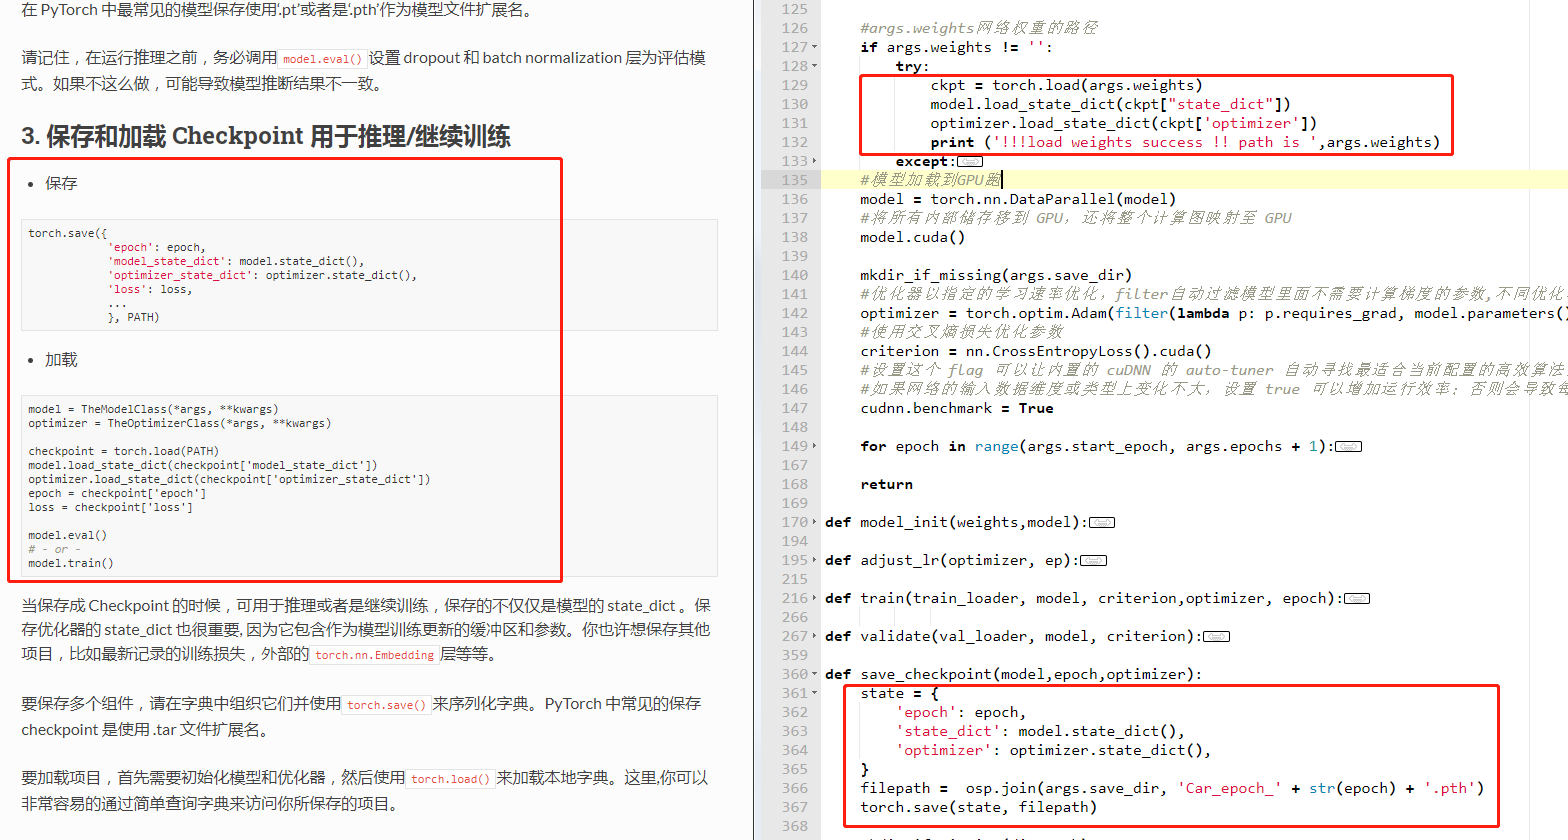1568x840 pixels.
Task: Click the inline code 'torch.load()' in the article
Action: click(451, 779)
